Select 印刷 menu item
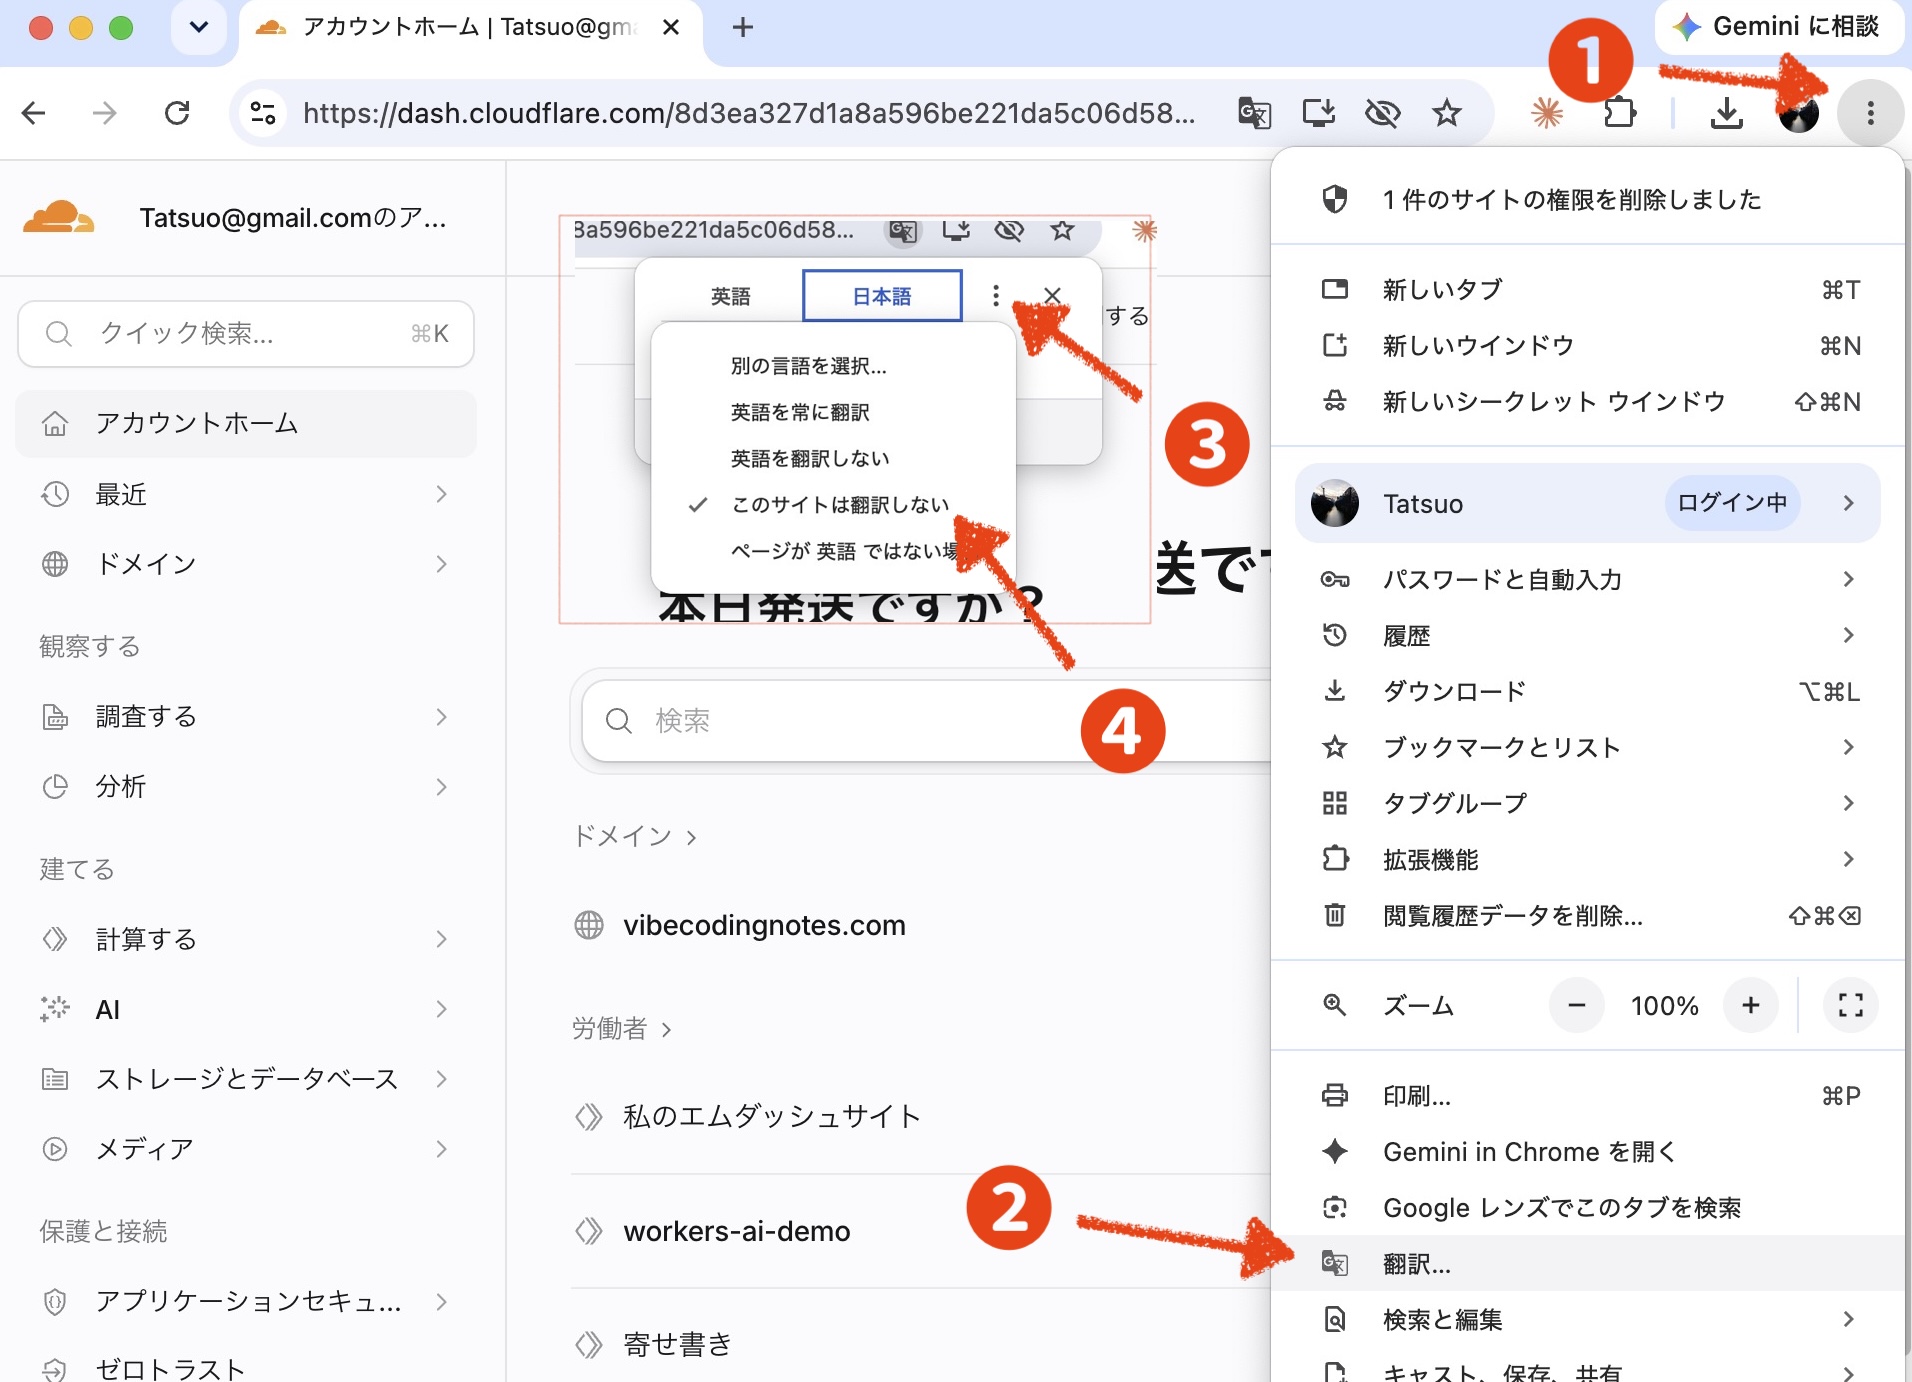1912x1382 pixels. [1588, 1096]
